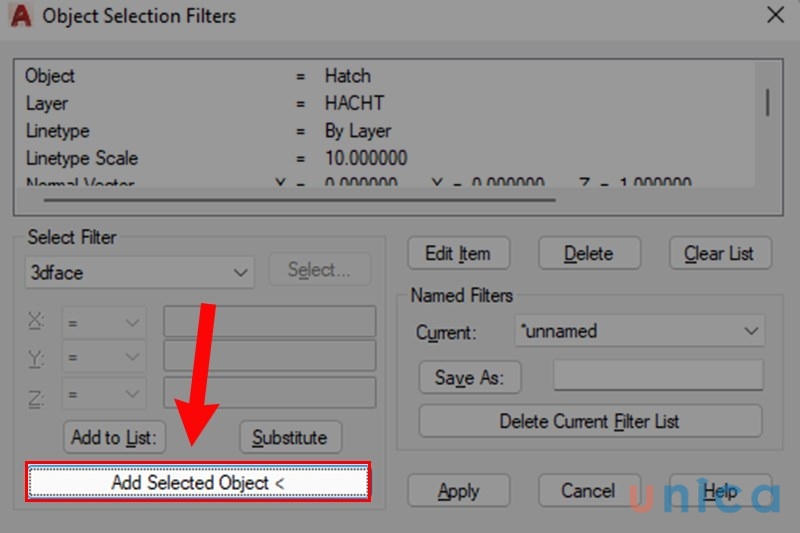Select the Layer = HACHT row in list
Viewport: 800px width, 533px height.
200,103
